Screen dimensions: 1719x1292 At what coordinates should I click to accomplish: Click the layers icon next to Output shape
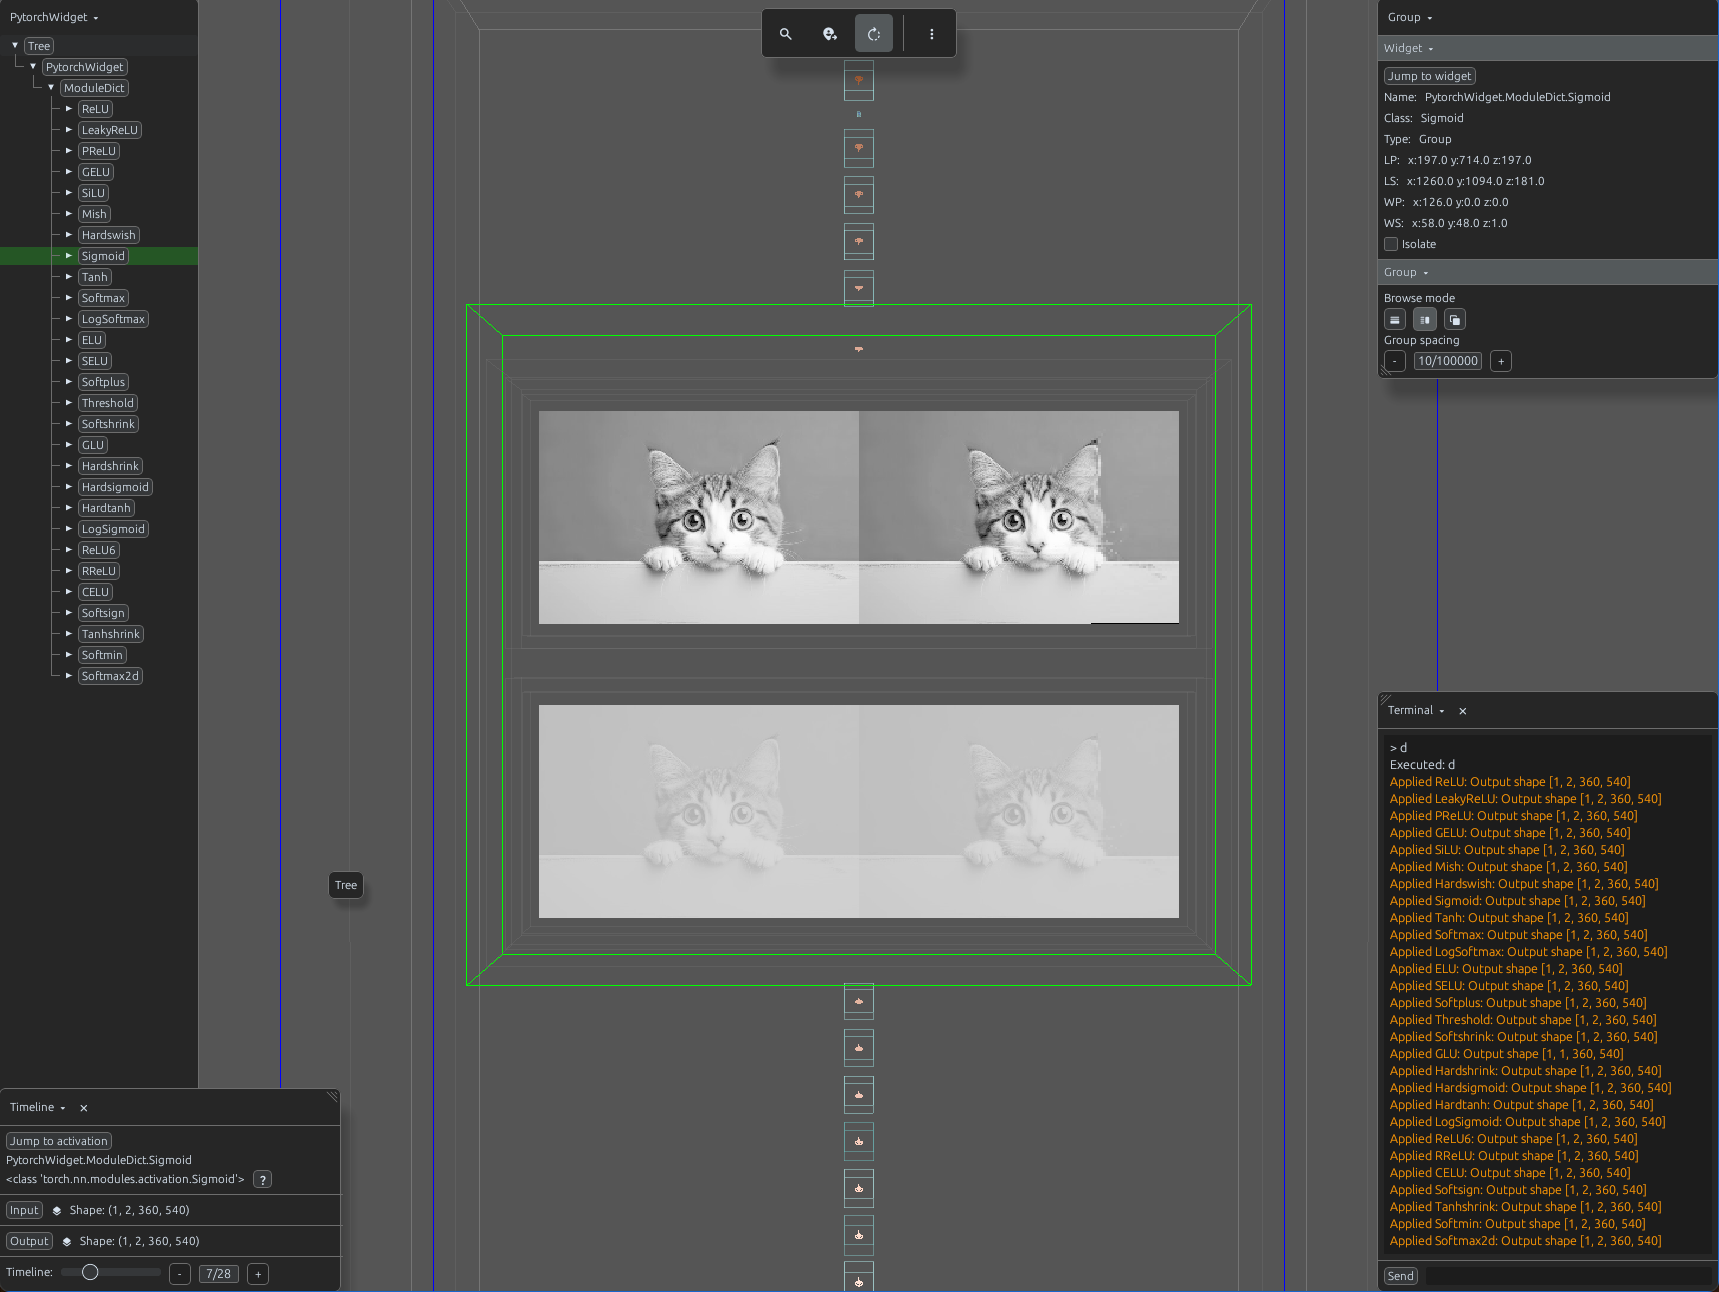(67, 1242)
